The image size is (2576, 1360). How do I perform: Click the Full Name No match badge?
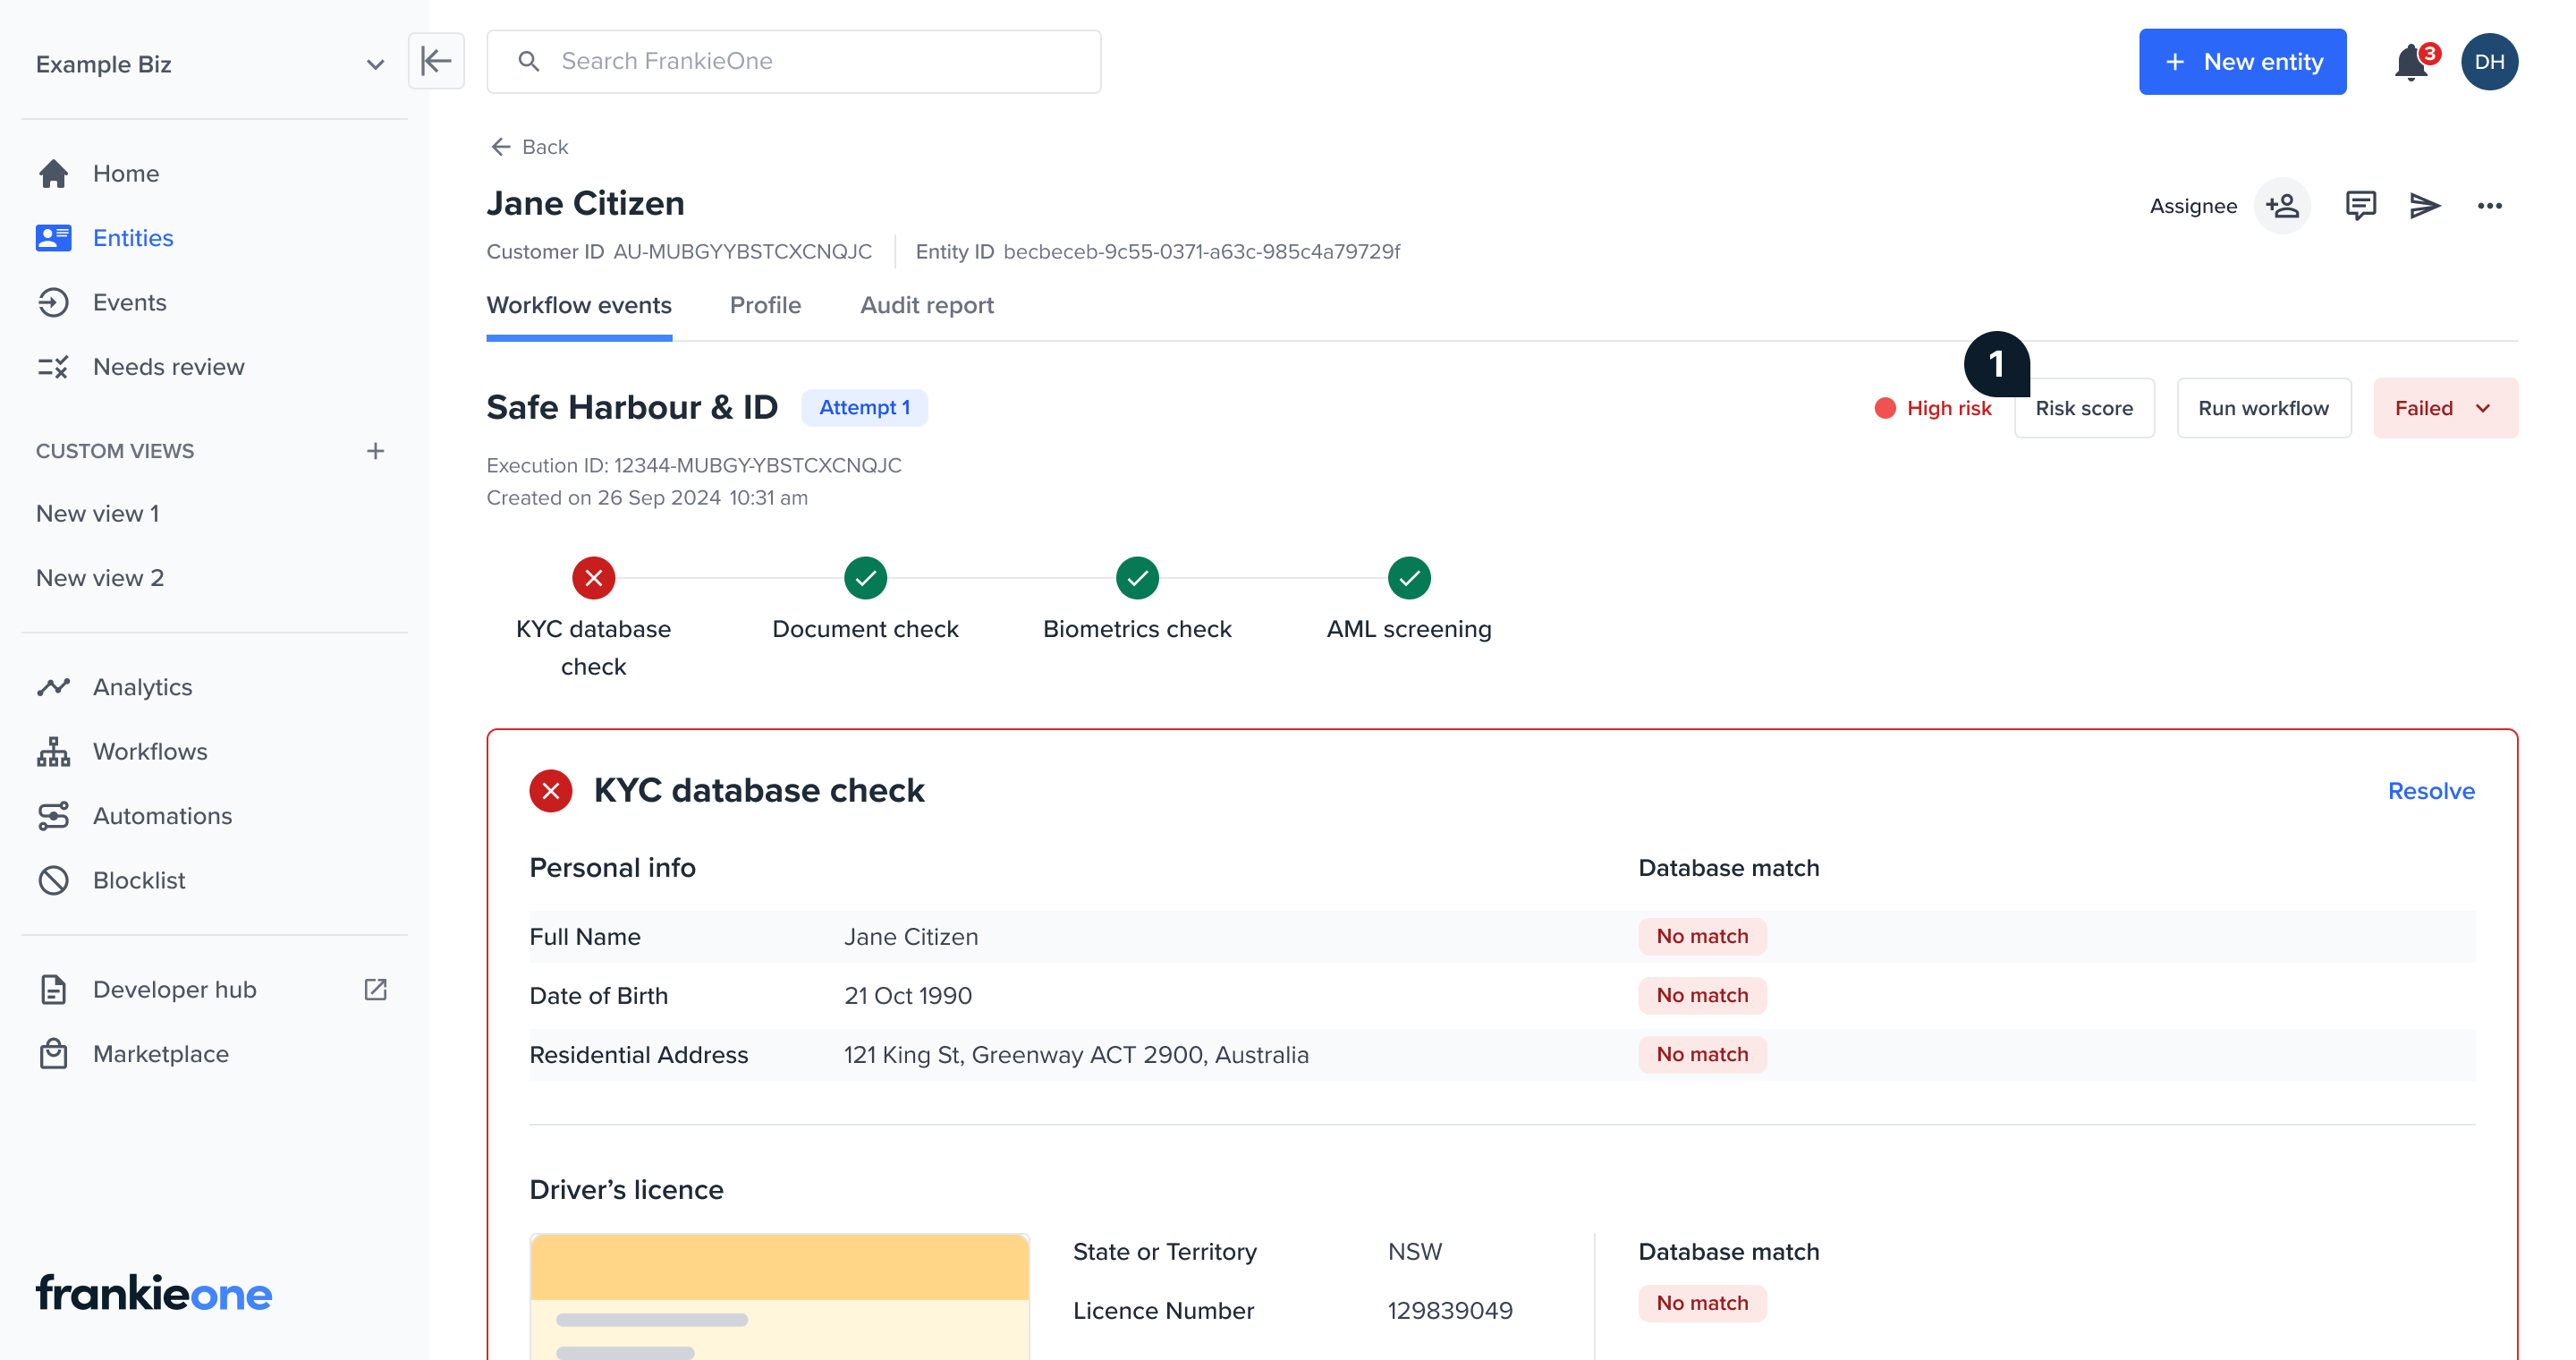tap(1702, 937)
